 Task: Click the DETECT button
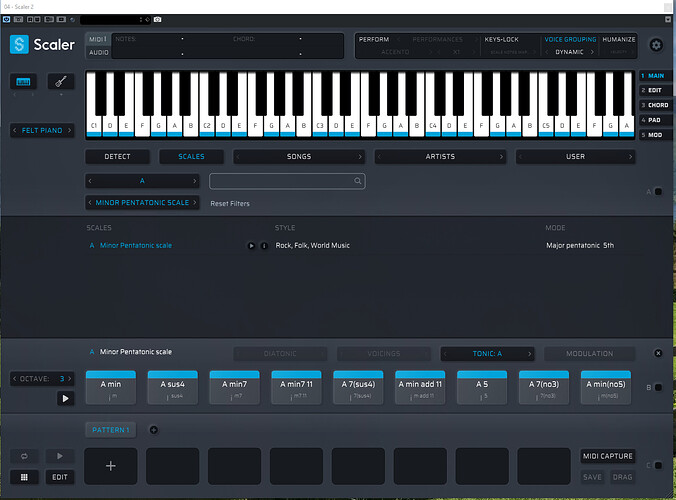117,156
